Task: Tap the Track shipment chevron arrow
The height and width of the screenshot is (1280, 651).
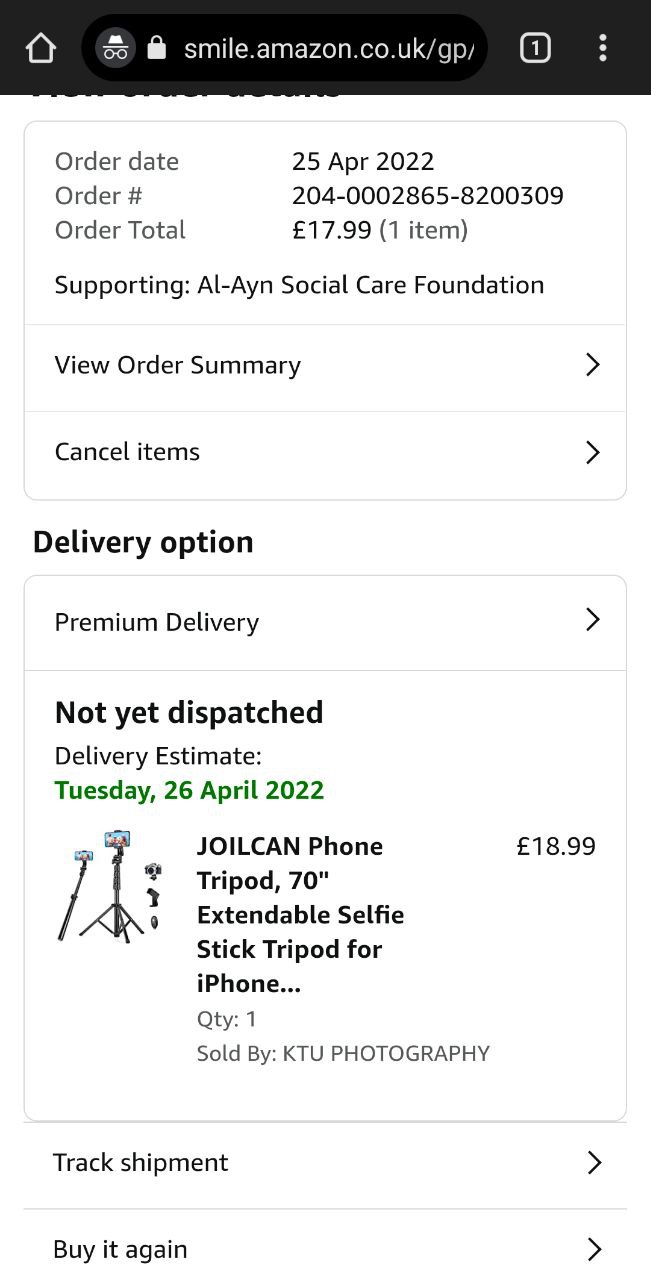Action: pos(593,1162)
